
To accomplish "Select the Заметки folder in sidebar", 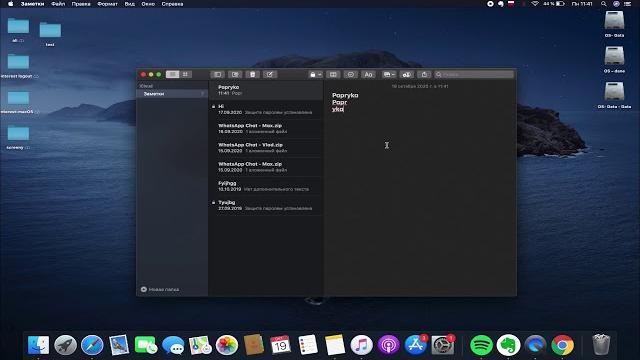I will point(171,94).
